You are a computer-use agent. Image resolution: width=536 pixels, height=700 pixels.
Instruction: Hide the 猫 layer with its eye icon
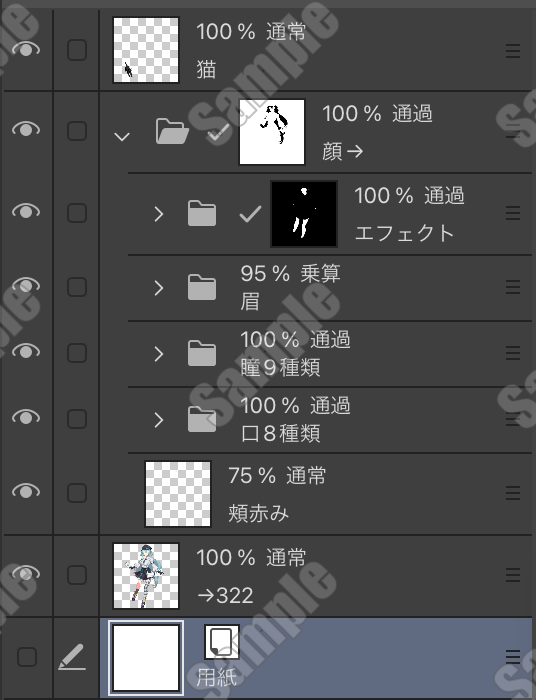[26, 49]
